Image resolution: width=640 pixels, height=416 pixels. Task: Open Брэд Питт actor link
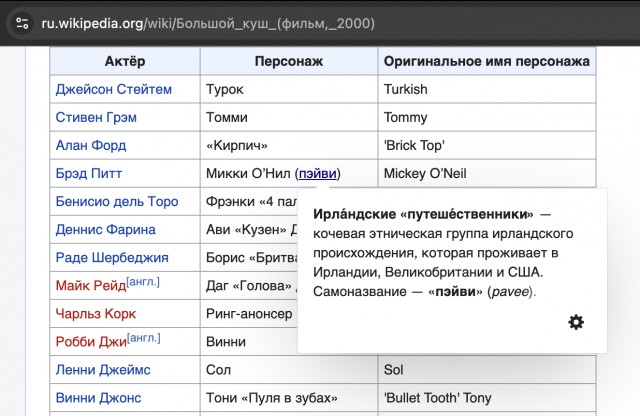coord(89,174)
